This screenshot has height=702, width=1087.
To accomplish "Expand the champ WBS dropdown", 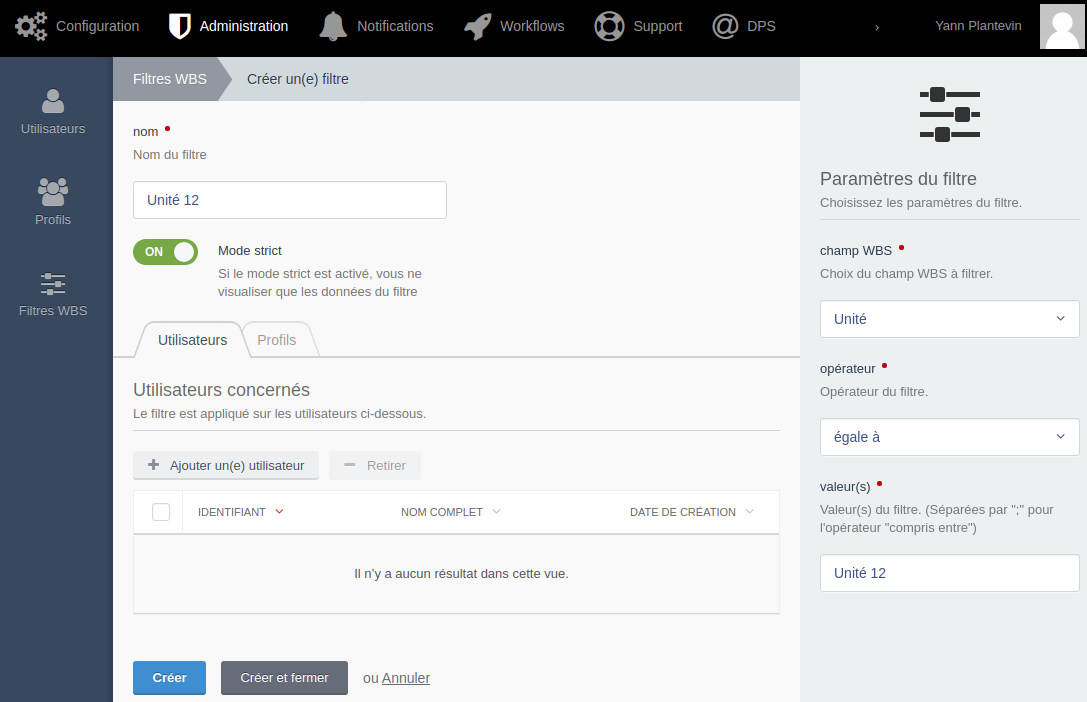I will pyautogui.click(x=949, y=319).
